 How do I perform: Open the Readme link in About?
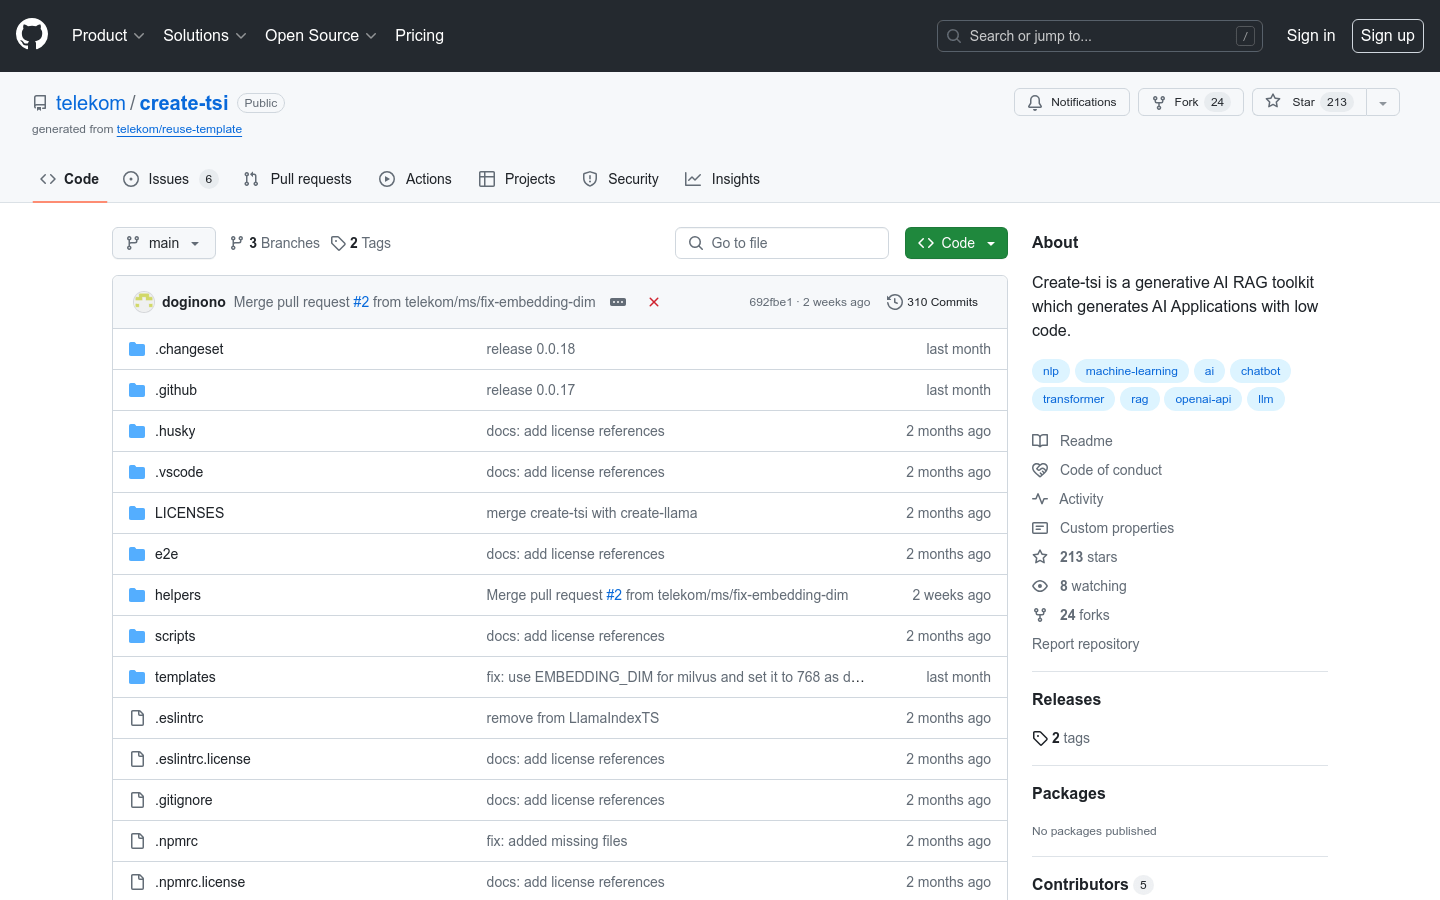tap(1073, 441)
